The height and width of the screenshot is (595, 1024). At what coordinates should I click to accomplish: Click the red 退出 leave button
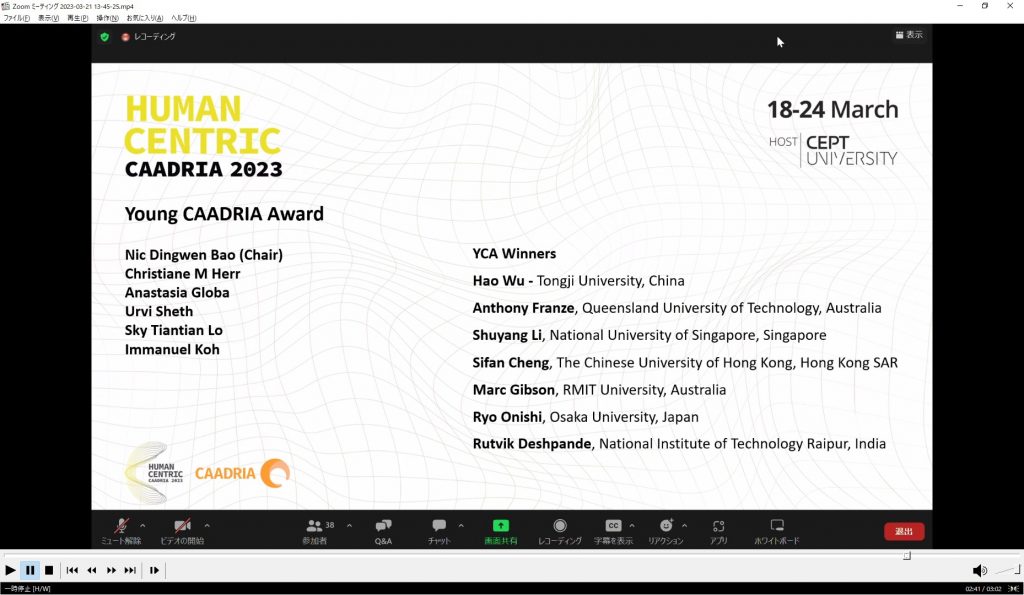point(904,532)
